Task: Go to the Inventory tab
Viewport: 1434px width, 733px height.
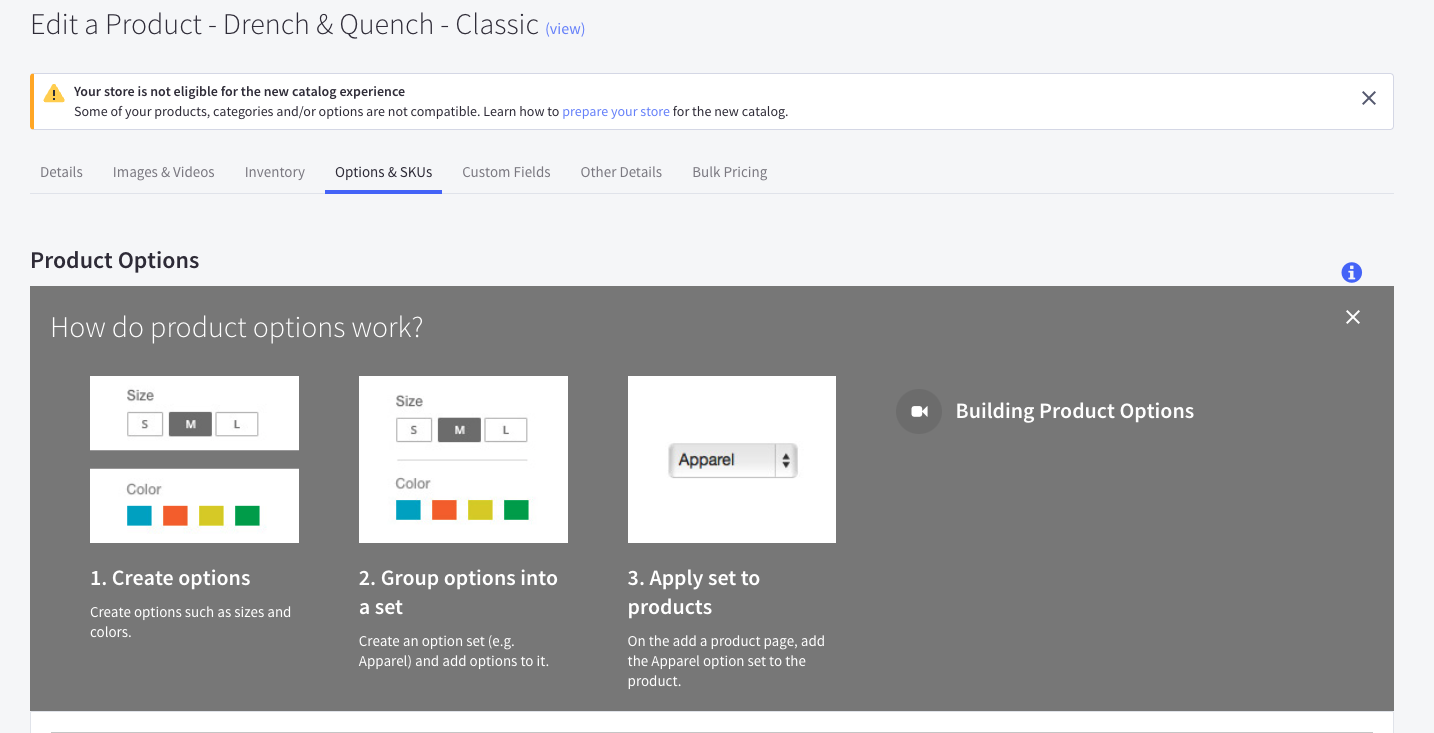Action: point(274,172)
